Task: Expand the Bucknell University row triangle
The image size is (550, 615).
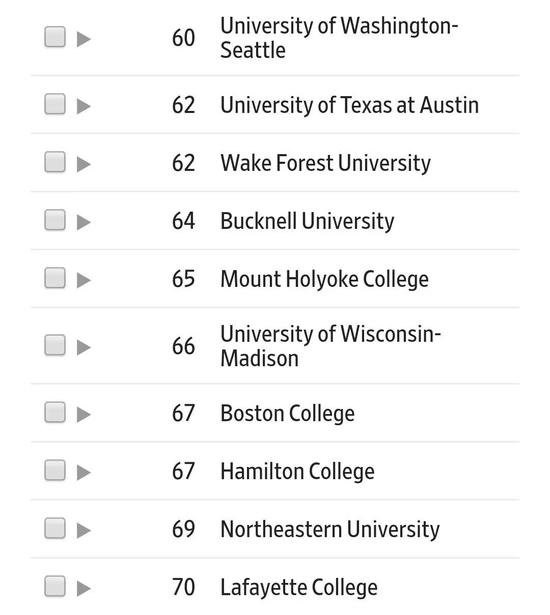Action: click(84, 222)
